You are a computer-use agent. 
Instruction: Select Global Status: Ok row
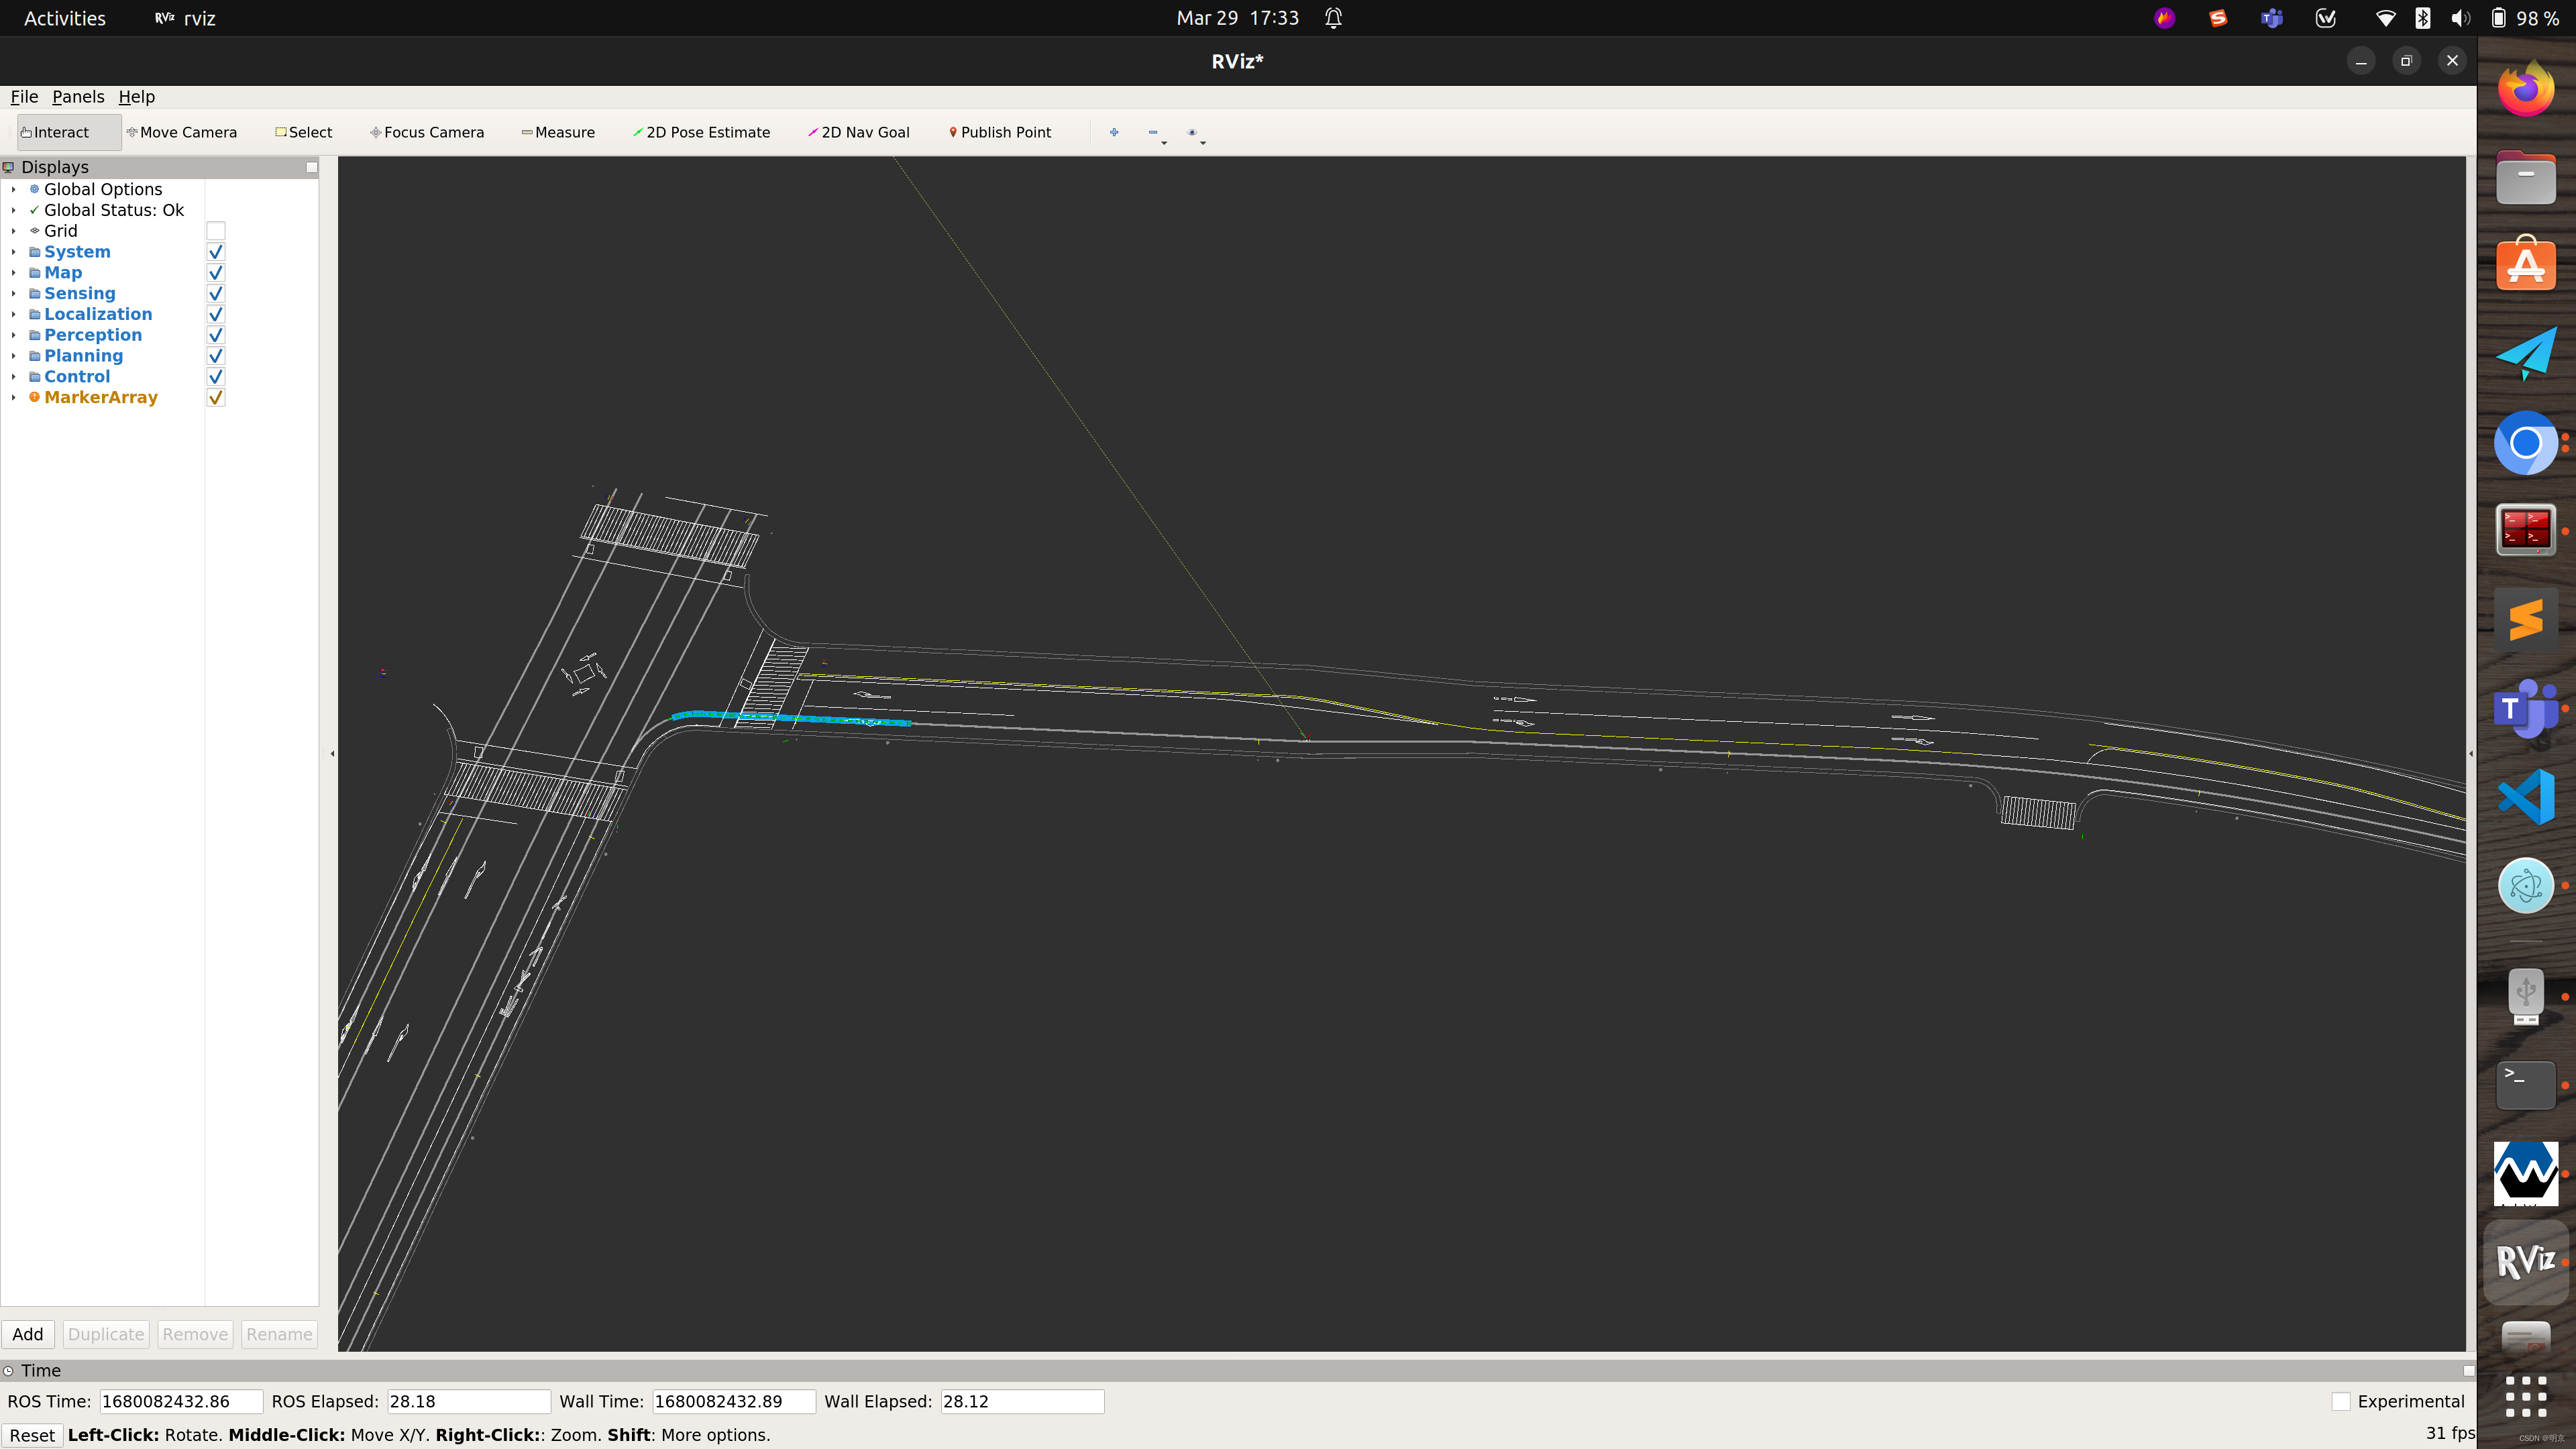(x=114, y=210)
